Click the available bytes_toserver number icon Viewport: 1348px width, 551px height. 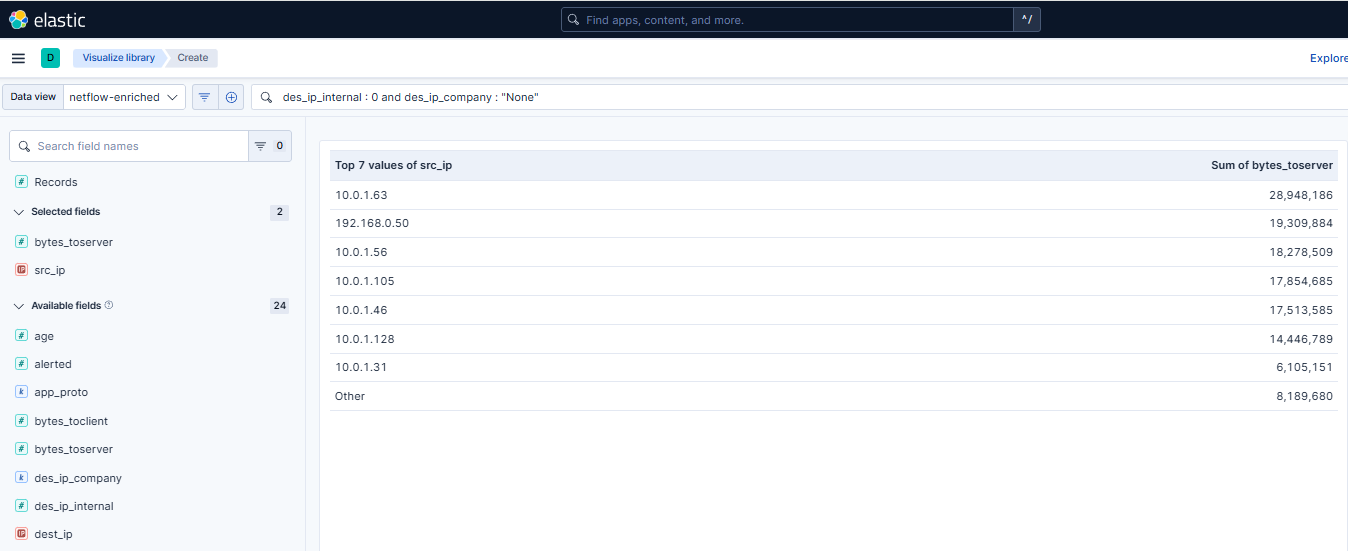[x=21, y=449]
